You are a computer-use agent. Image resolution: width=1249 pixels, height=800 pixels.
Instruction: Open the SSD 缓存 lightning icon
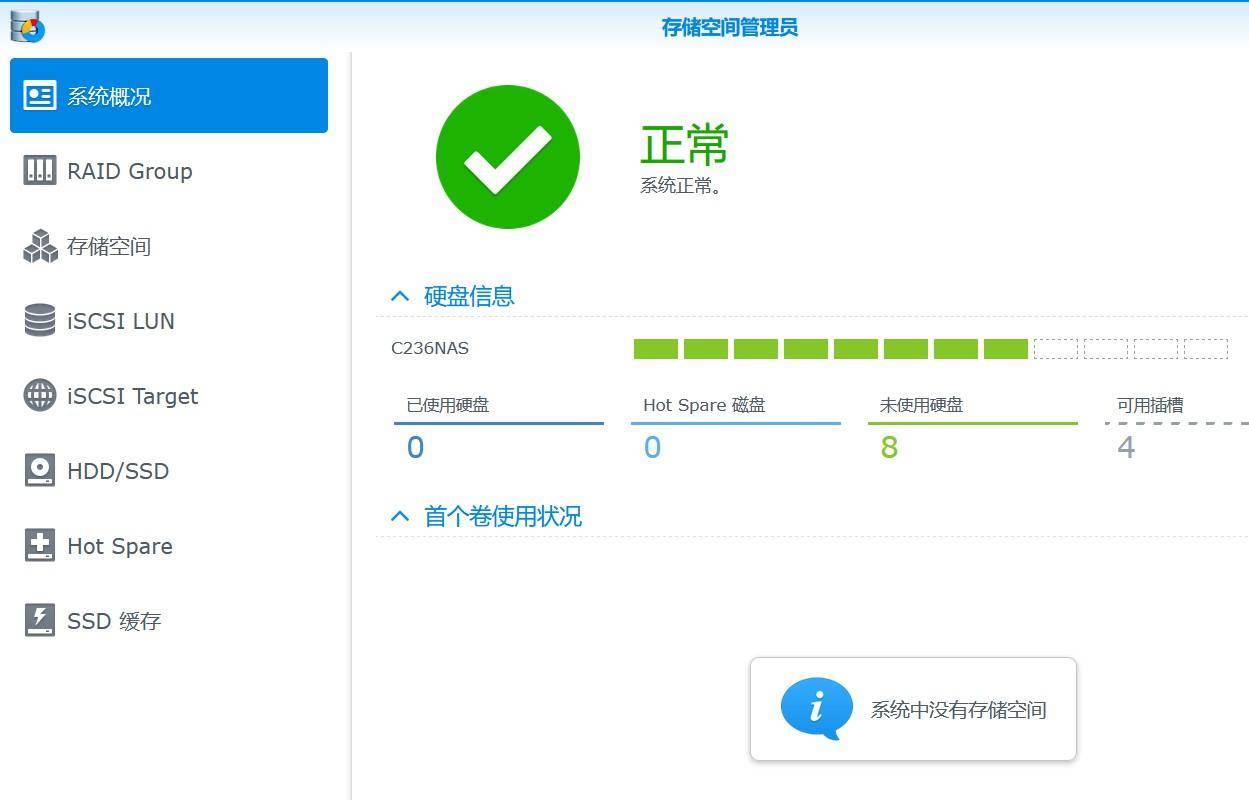click(39, 620)
